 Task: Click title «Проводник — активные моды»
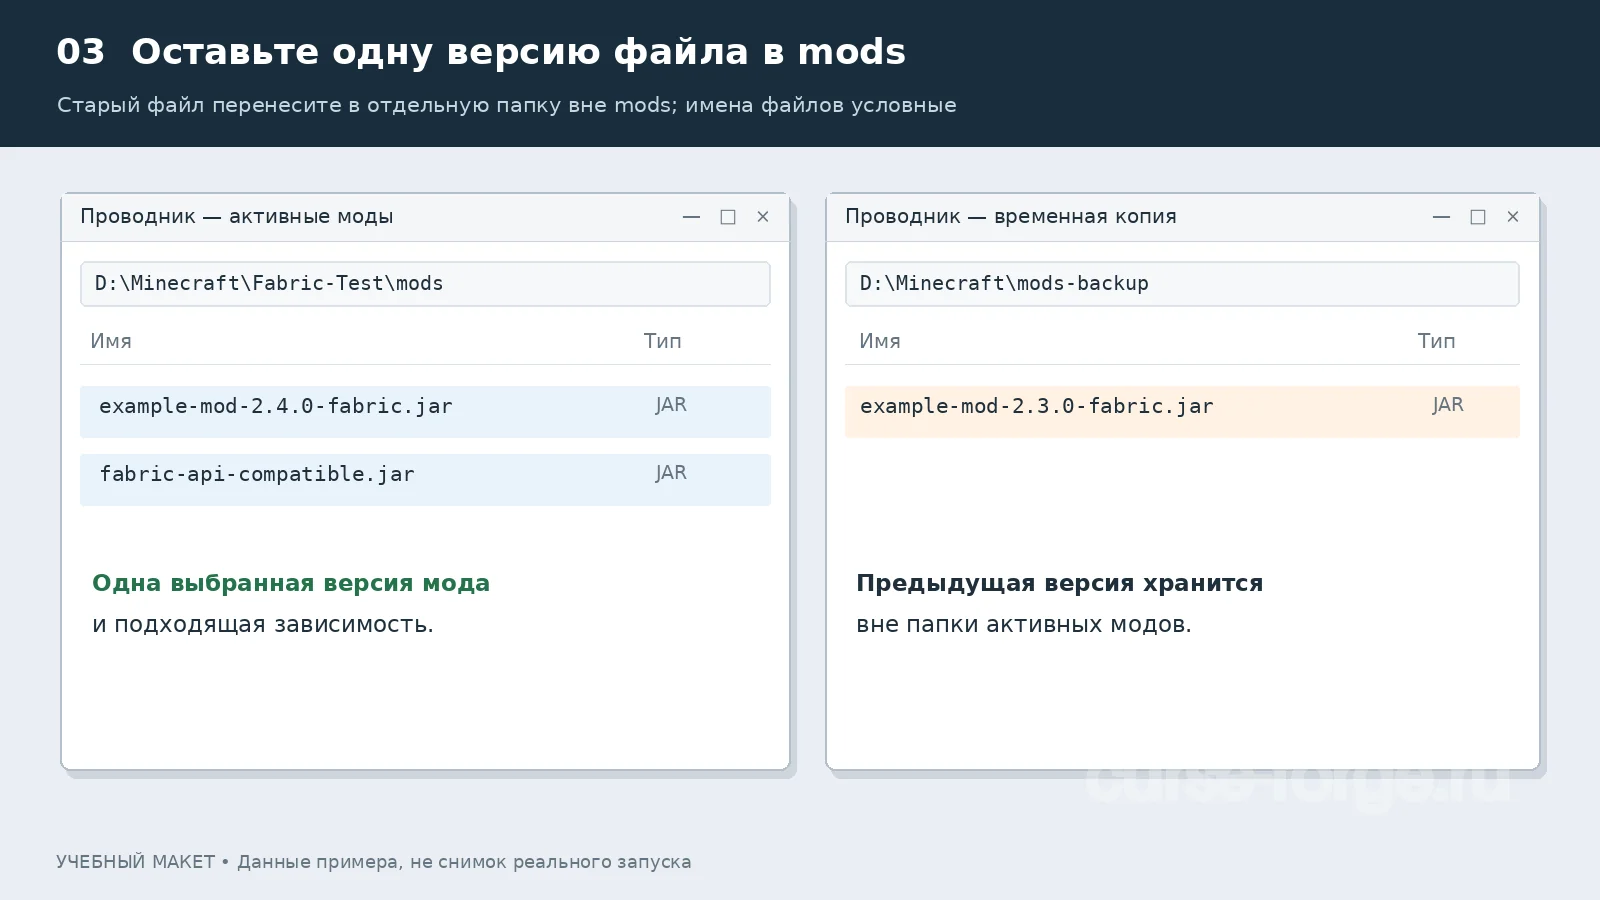coord(237,217)
